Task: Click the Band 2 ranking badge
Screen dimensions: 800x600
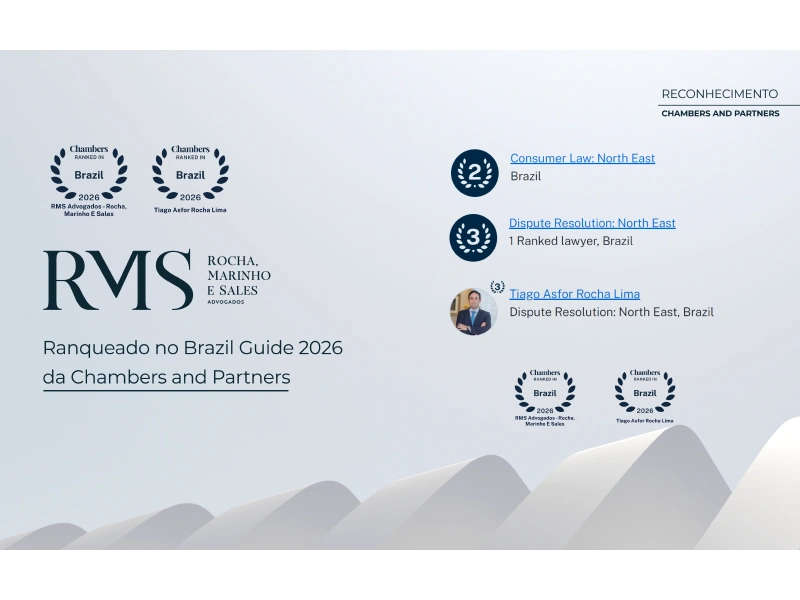Action: [x=474, y=173]
